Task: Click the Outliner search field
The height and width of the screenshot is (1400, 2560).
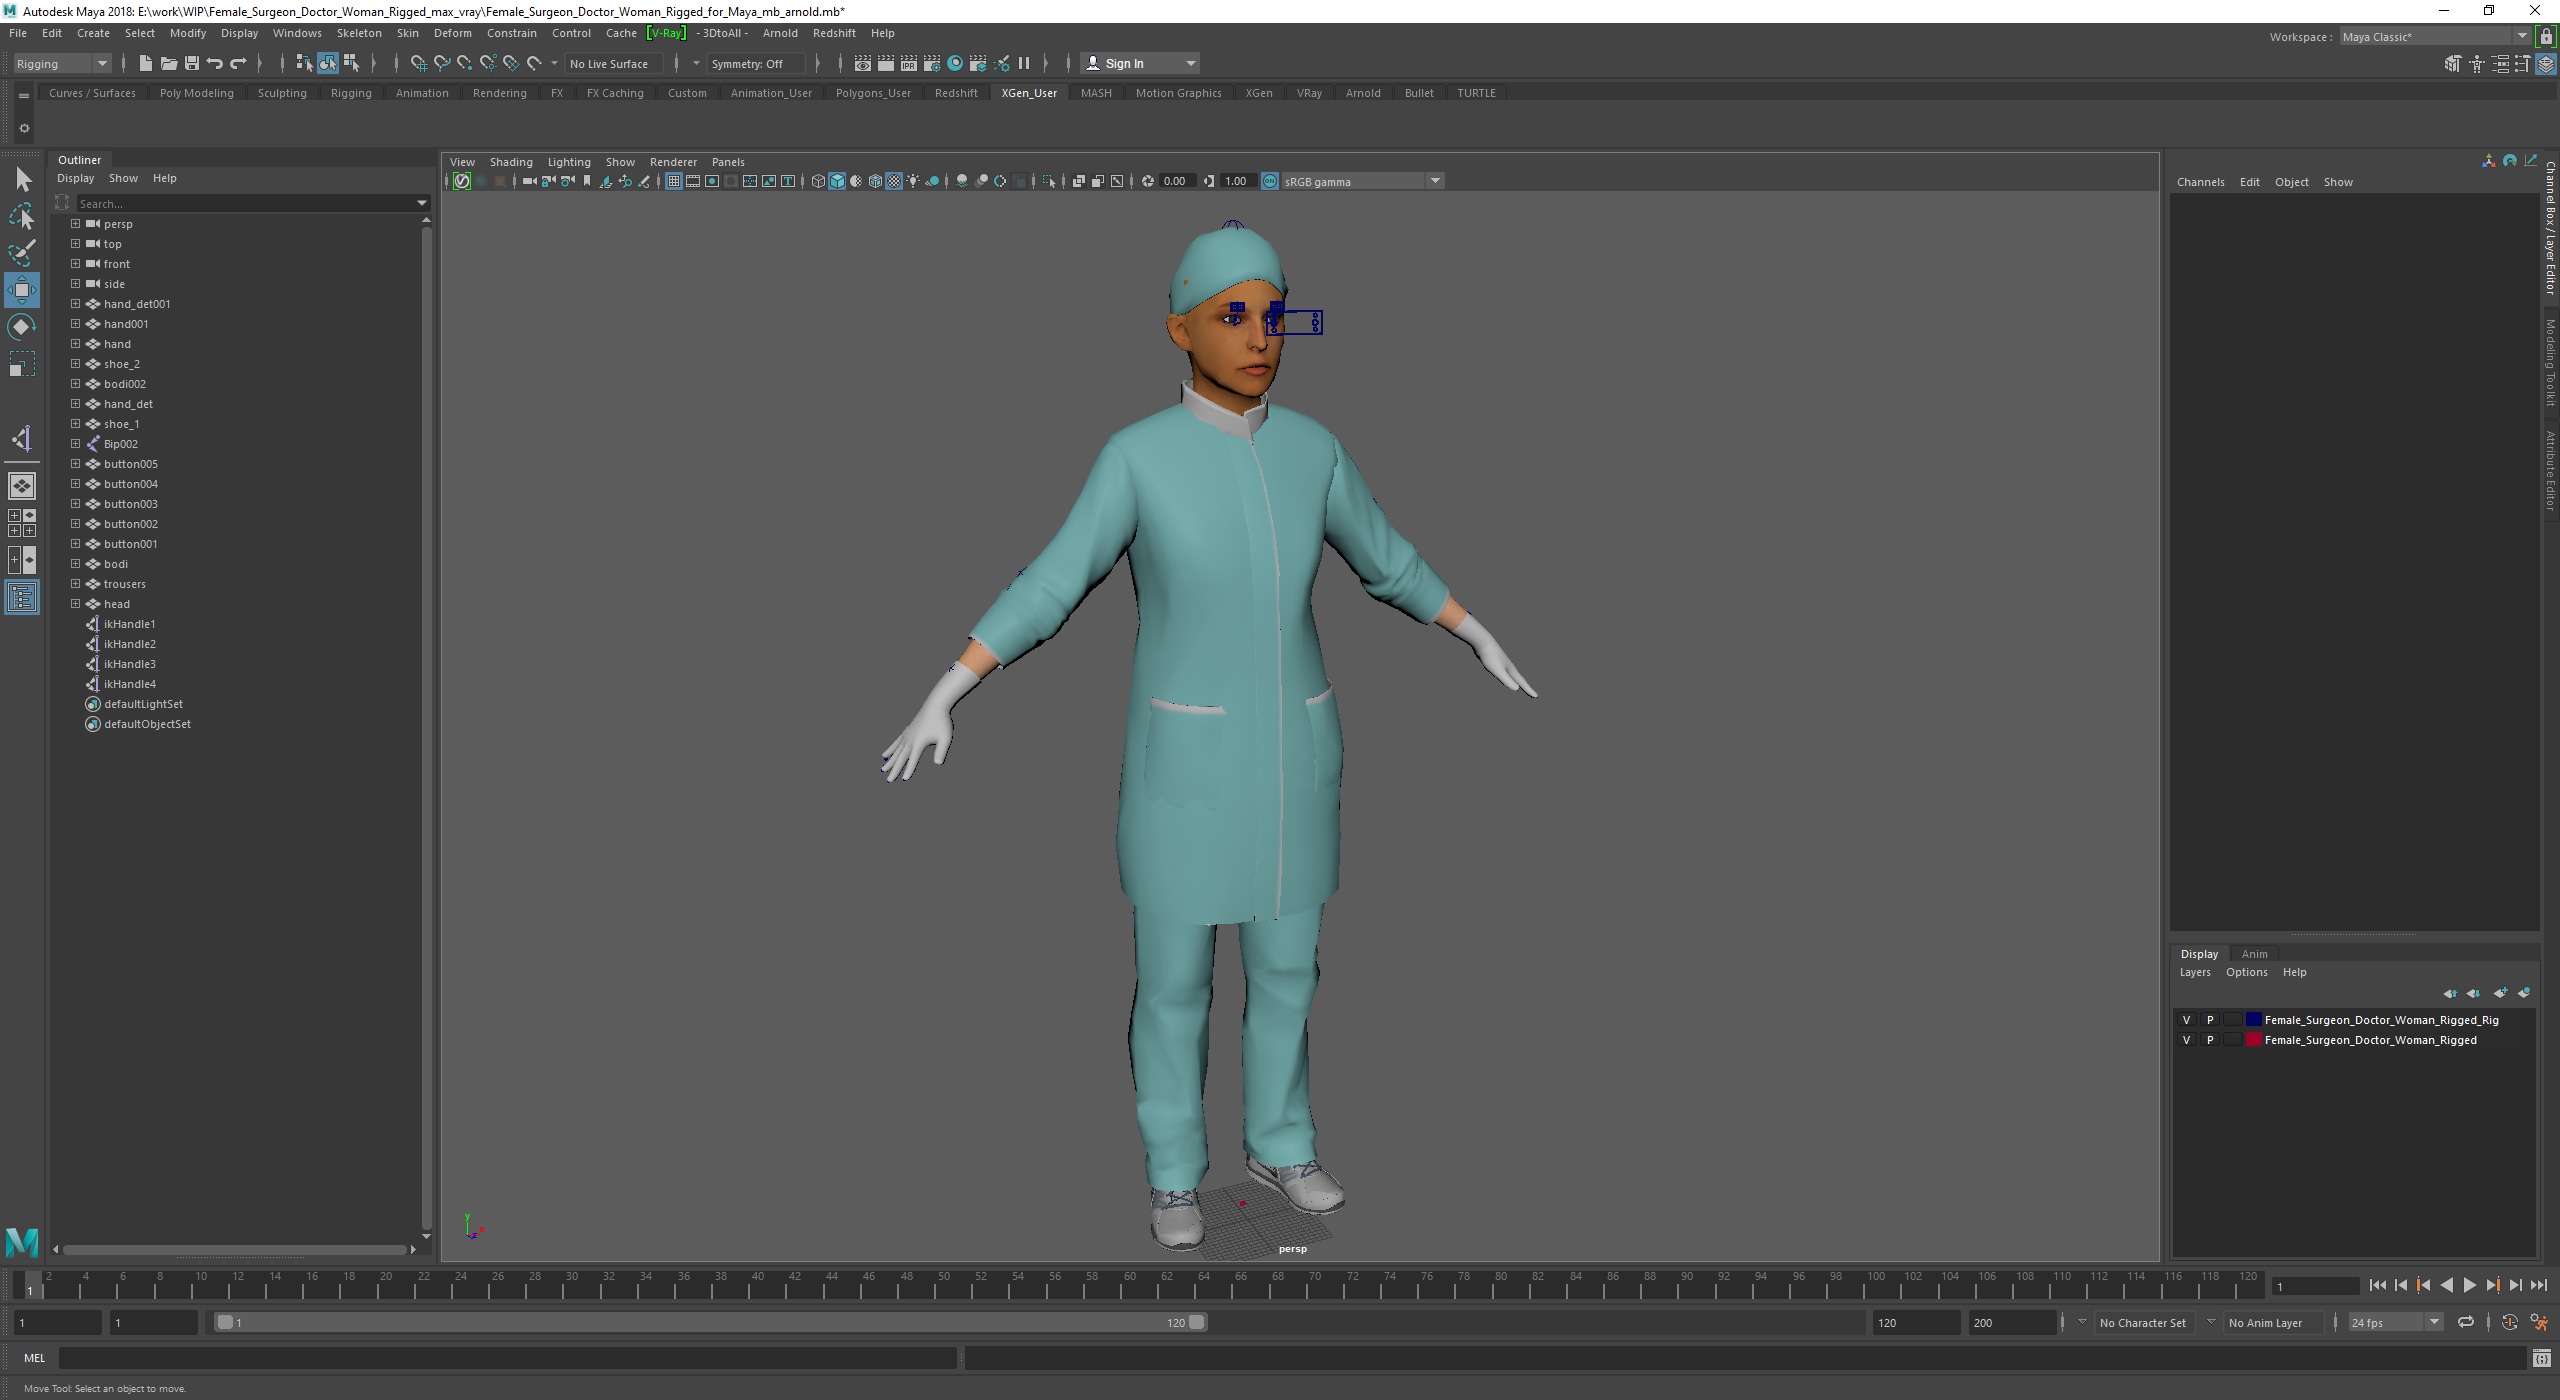Action: click(246, 203)
